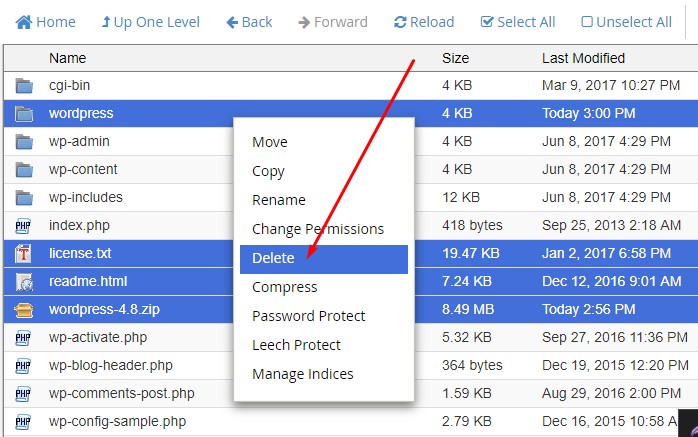The image size is (698, 437).
Task: Click the index.php PHP file icon
Action: coord(23,226)
